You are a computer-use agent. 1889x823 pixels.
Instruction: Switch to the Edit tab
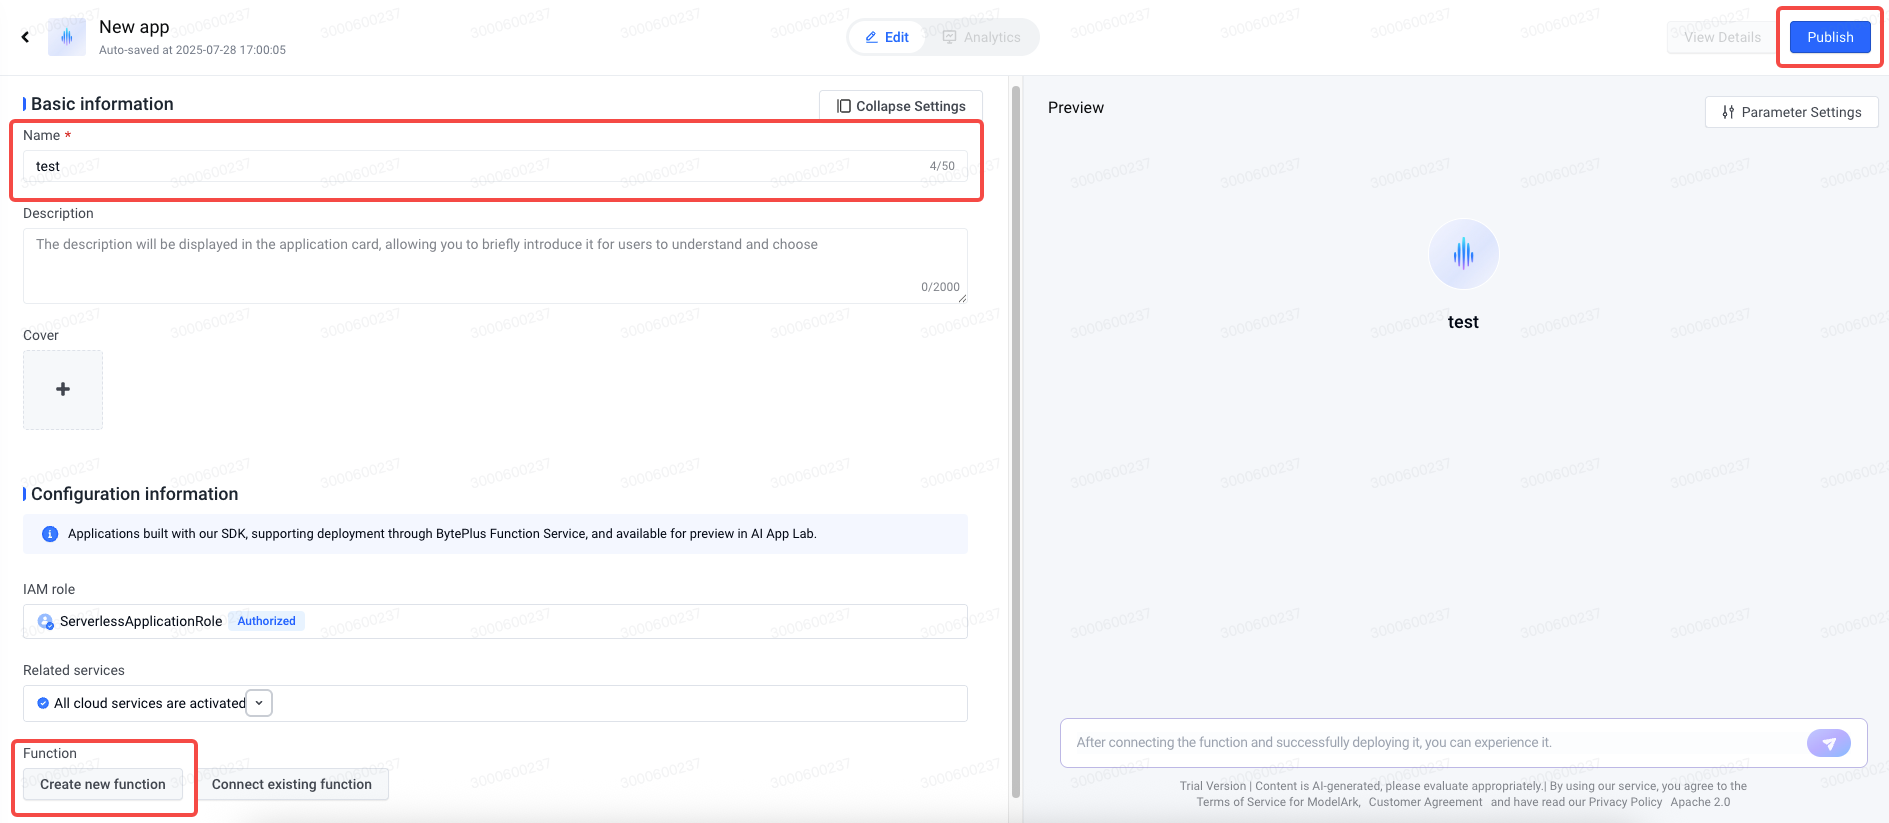click(x=887, y=37)
